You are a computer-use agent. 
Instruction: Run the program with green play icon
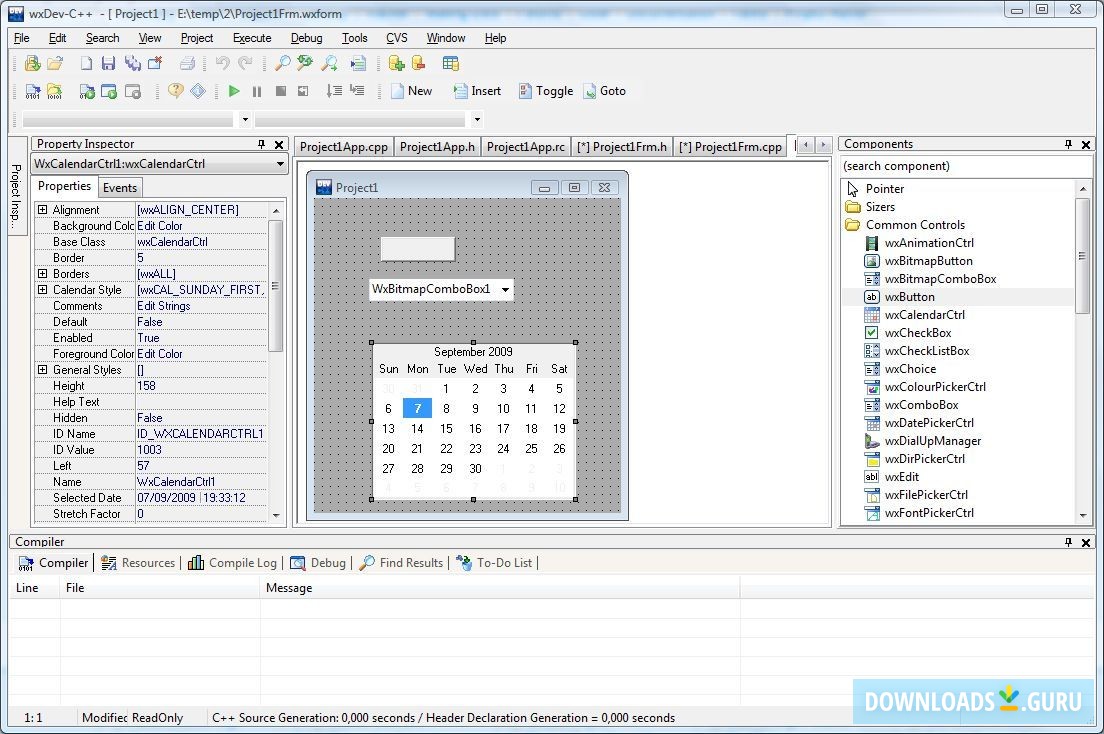point(234,91)
